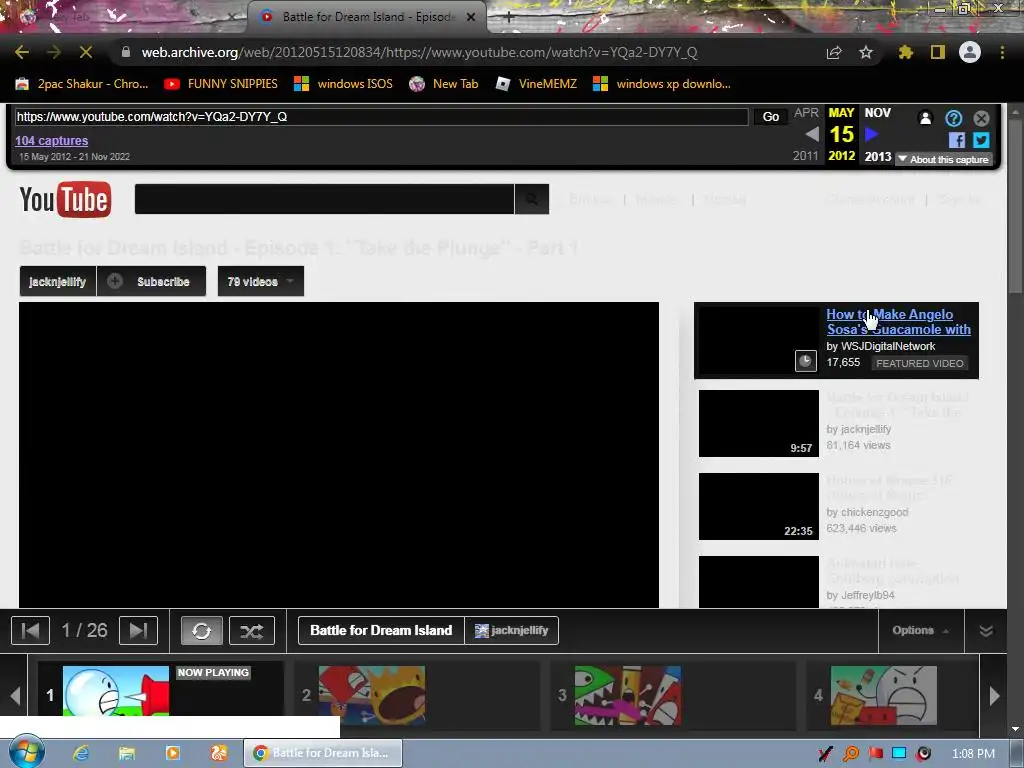Click the YouTube logo

[65, 199]
